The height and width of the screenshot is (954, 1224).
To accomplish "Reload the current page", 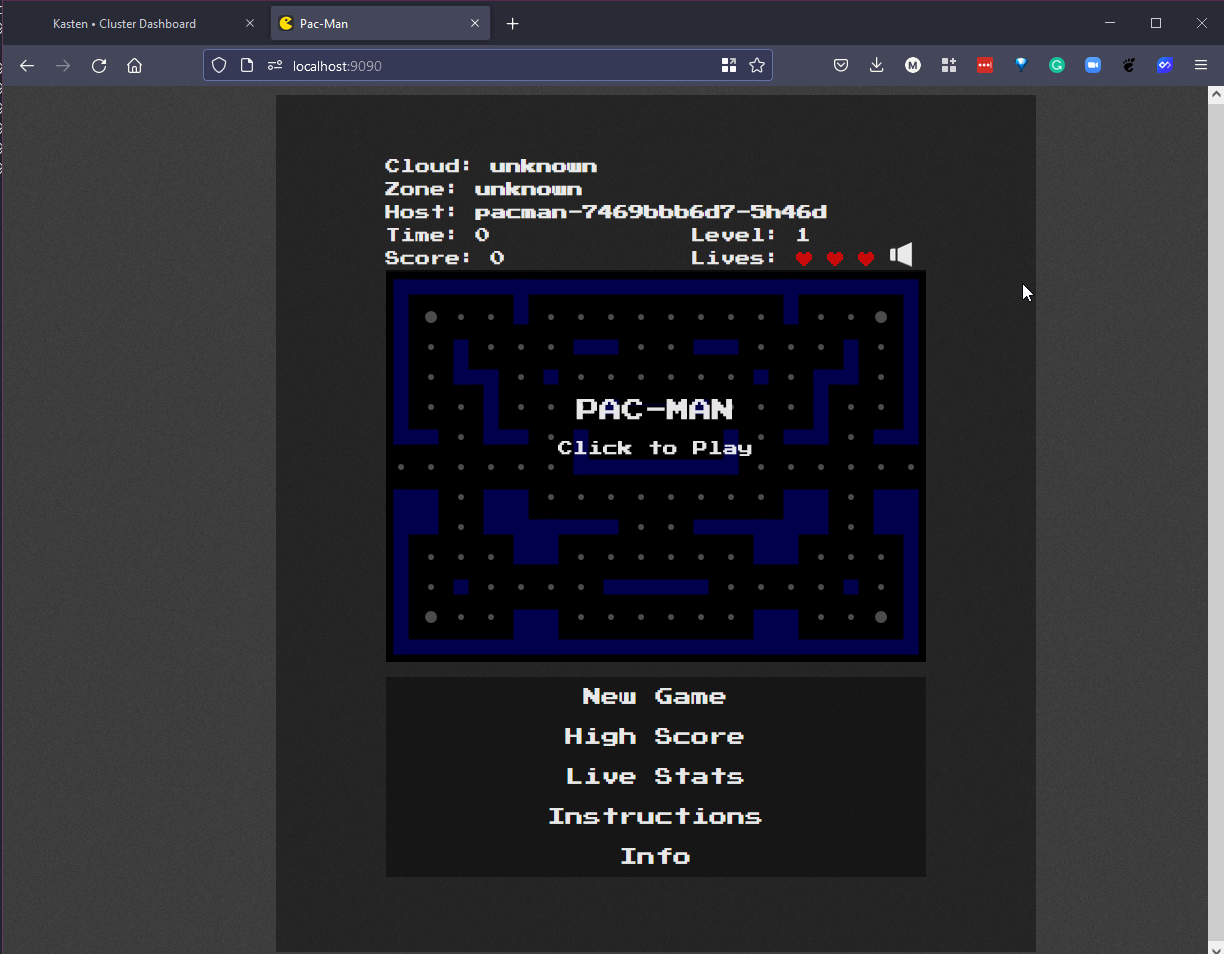I will tap(99, 66).
